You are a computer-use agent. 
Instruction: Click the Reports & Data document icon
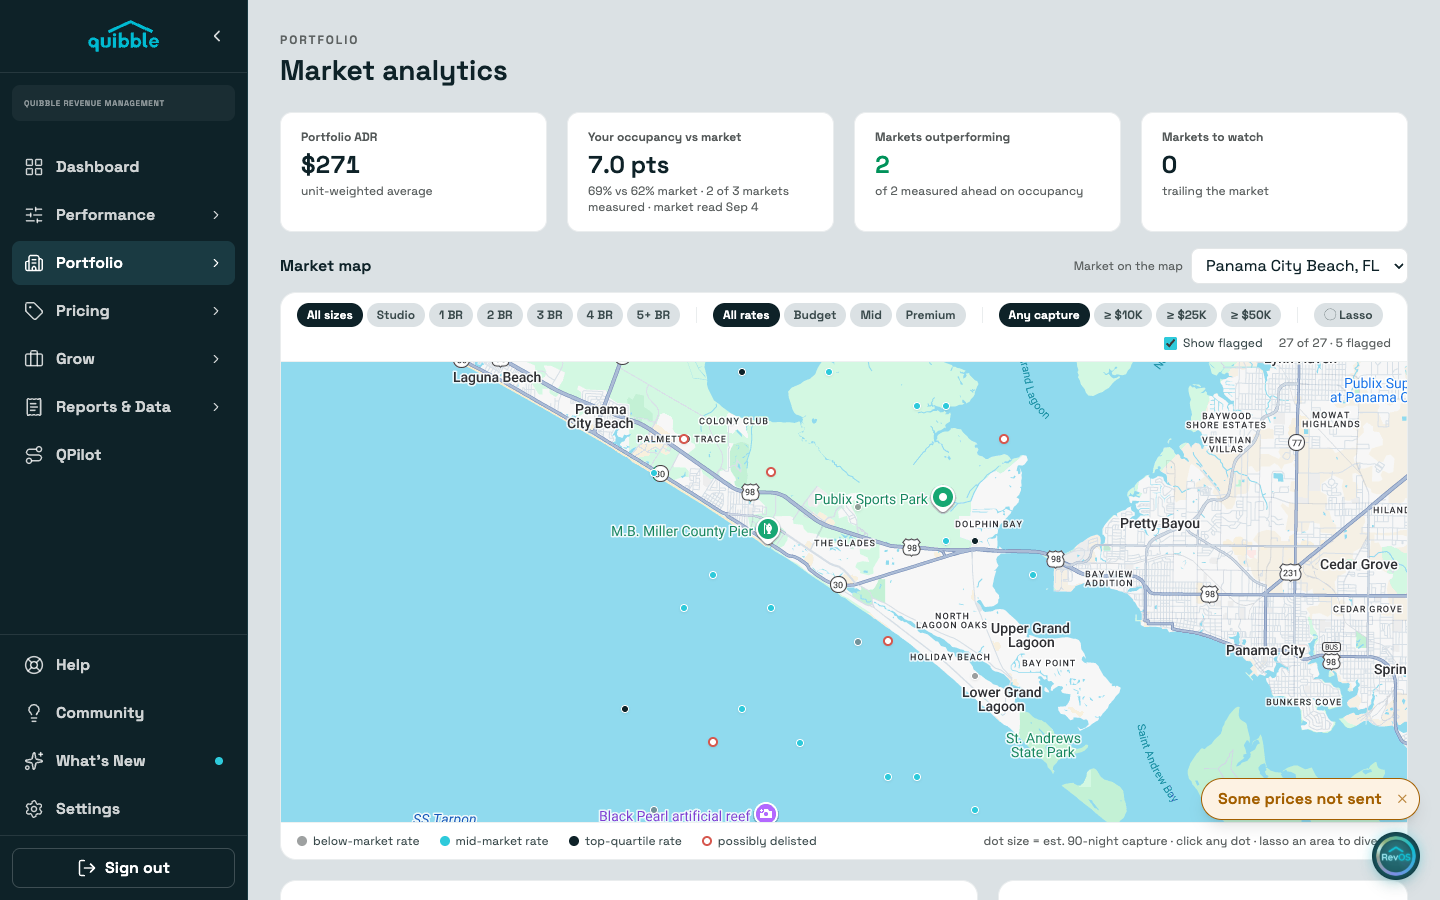pos(34,407)
